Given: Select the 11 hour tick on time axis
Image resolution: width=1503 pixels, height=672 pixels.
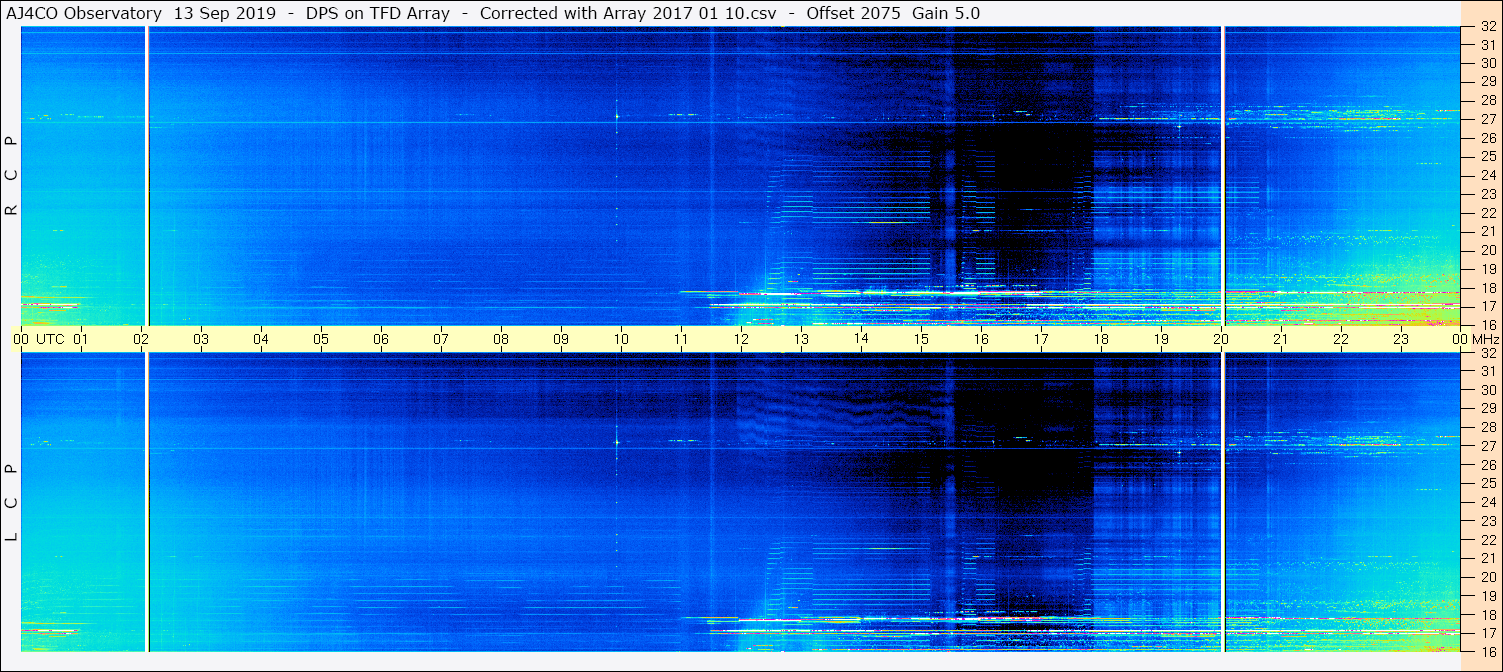Looking at the screenshot, I should pyautogui.click(x=681, y=339).
